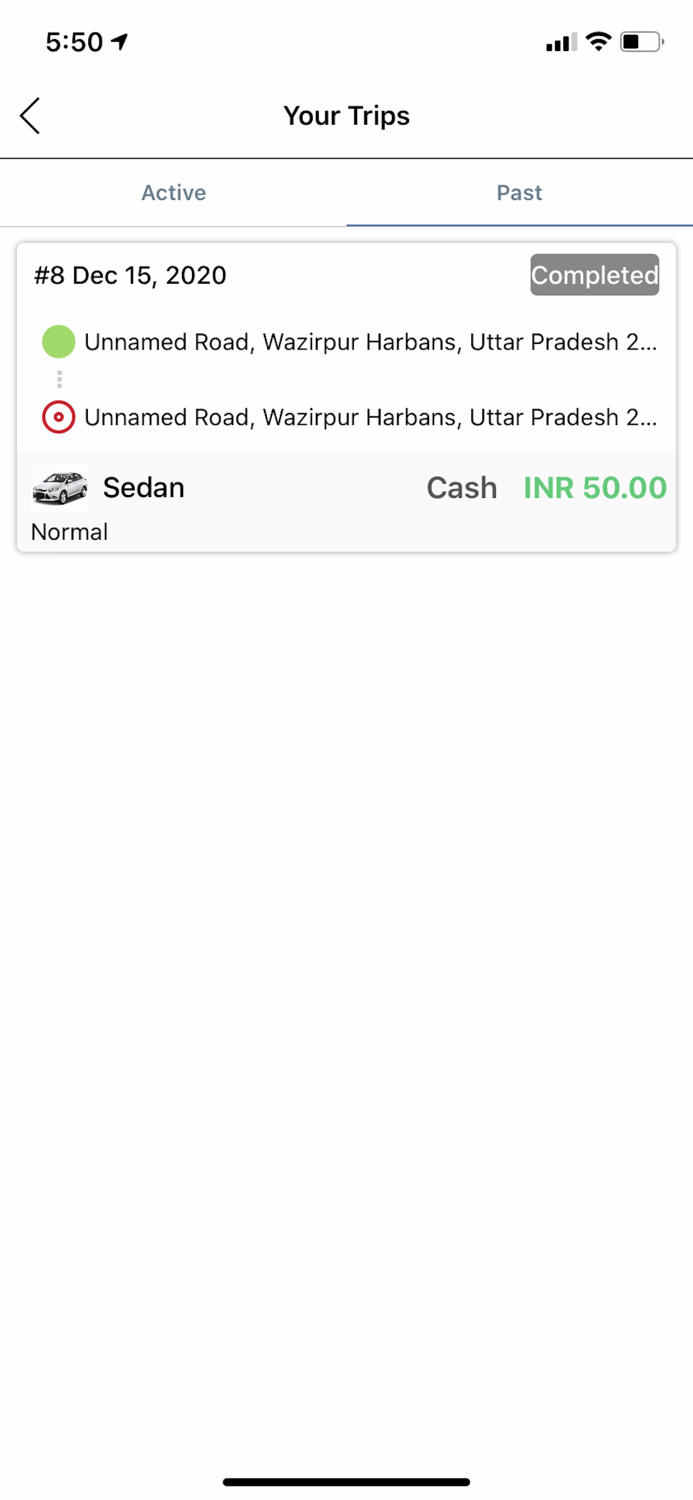The height and width of the screenshot is (1500, 693).
Task: Tap the Wi-Fi status icon
Action: tap(598, 42)
